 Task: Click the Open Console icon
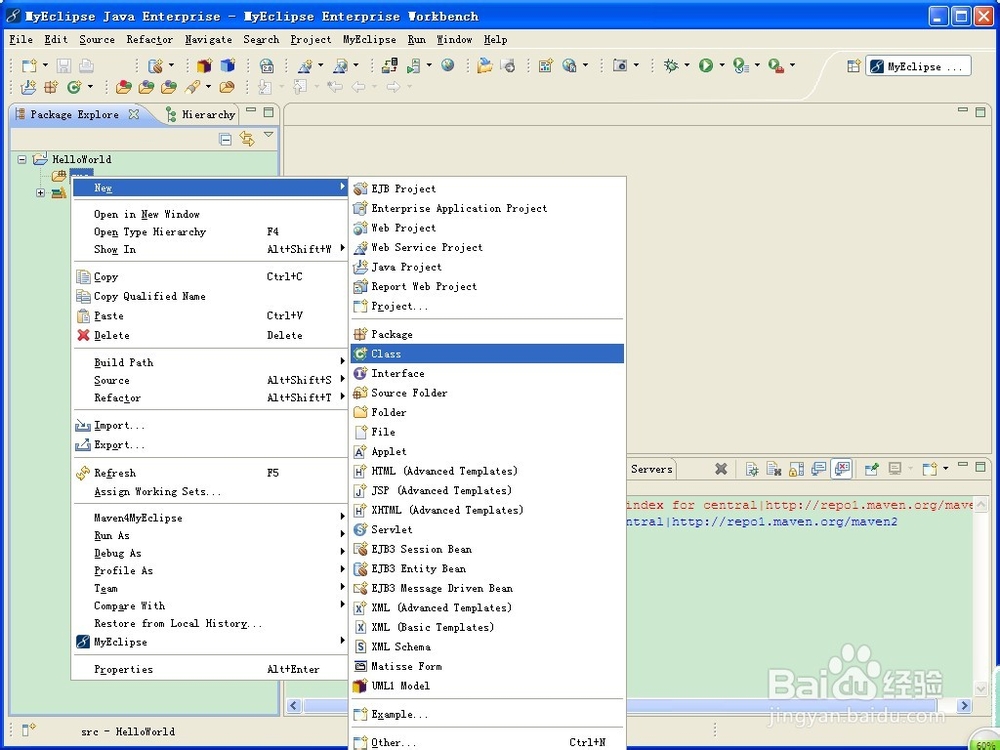[x=930, y=469]
